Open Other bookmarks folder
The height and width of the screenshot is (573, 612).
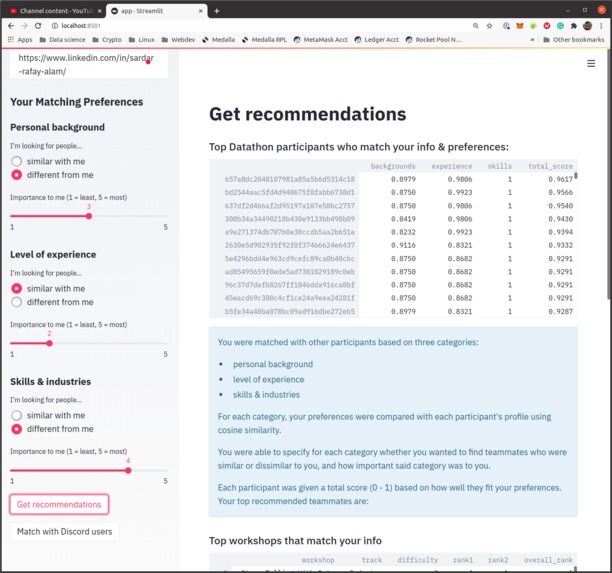pos(574,39)
